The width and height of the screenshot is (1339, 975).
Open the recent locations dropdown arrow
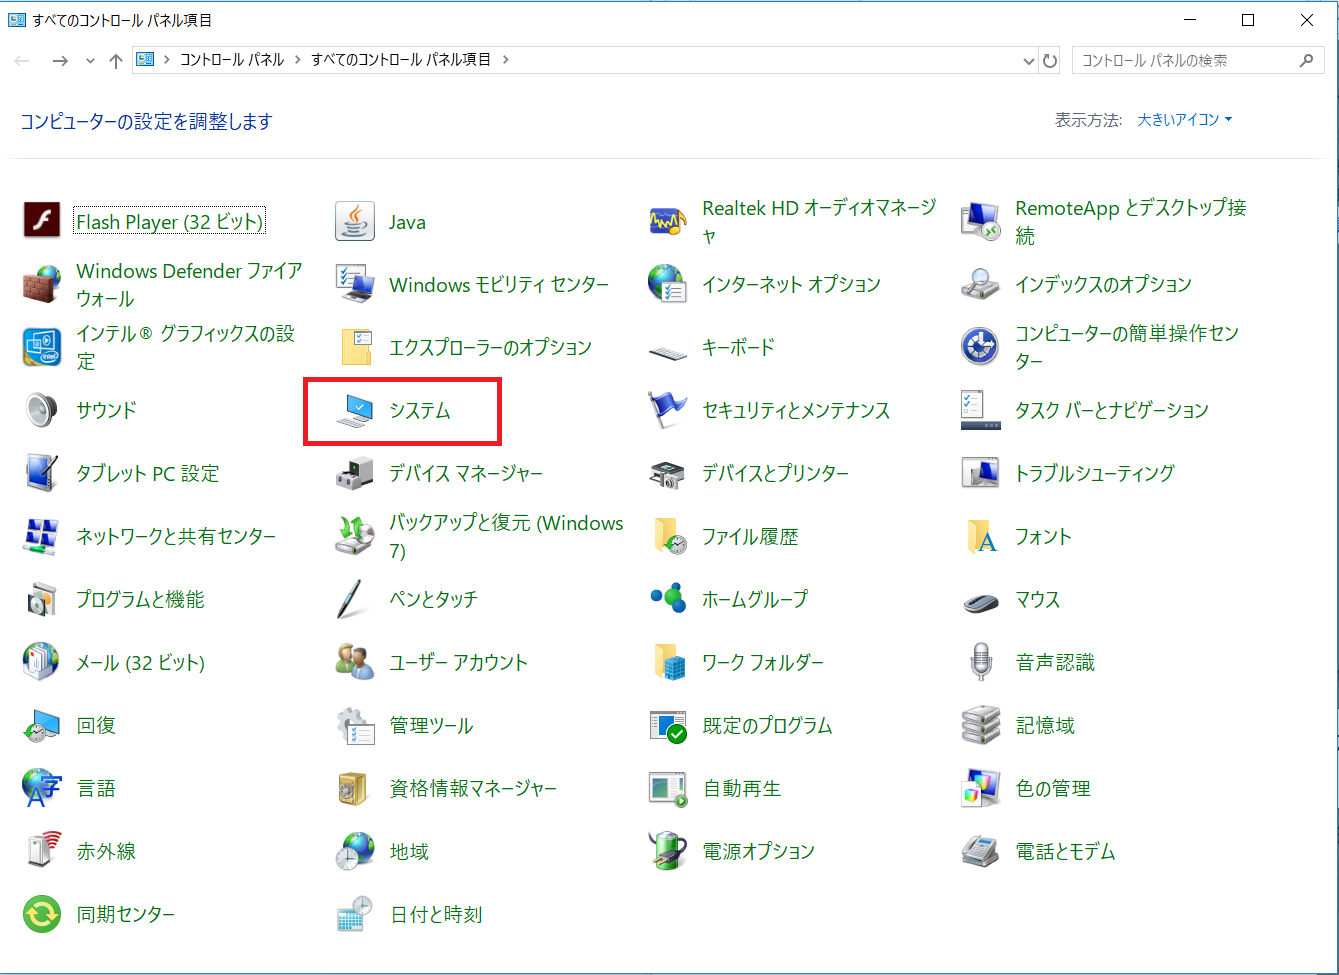(x=90, y=61)
